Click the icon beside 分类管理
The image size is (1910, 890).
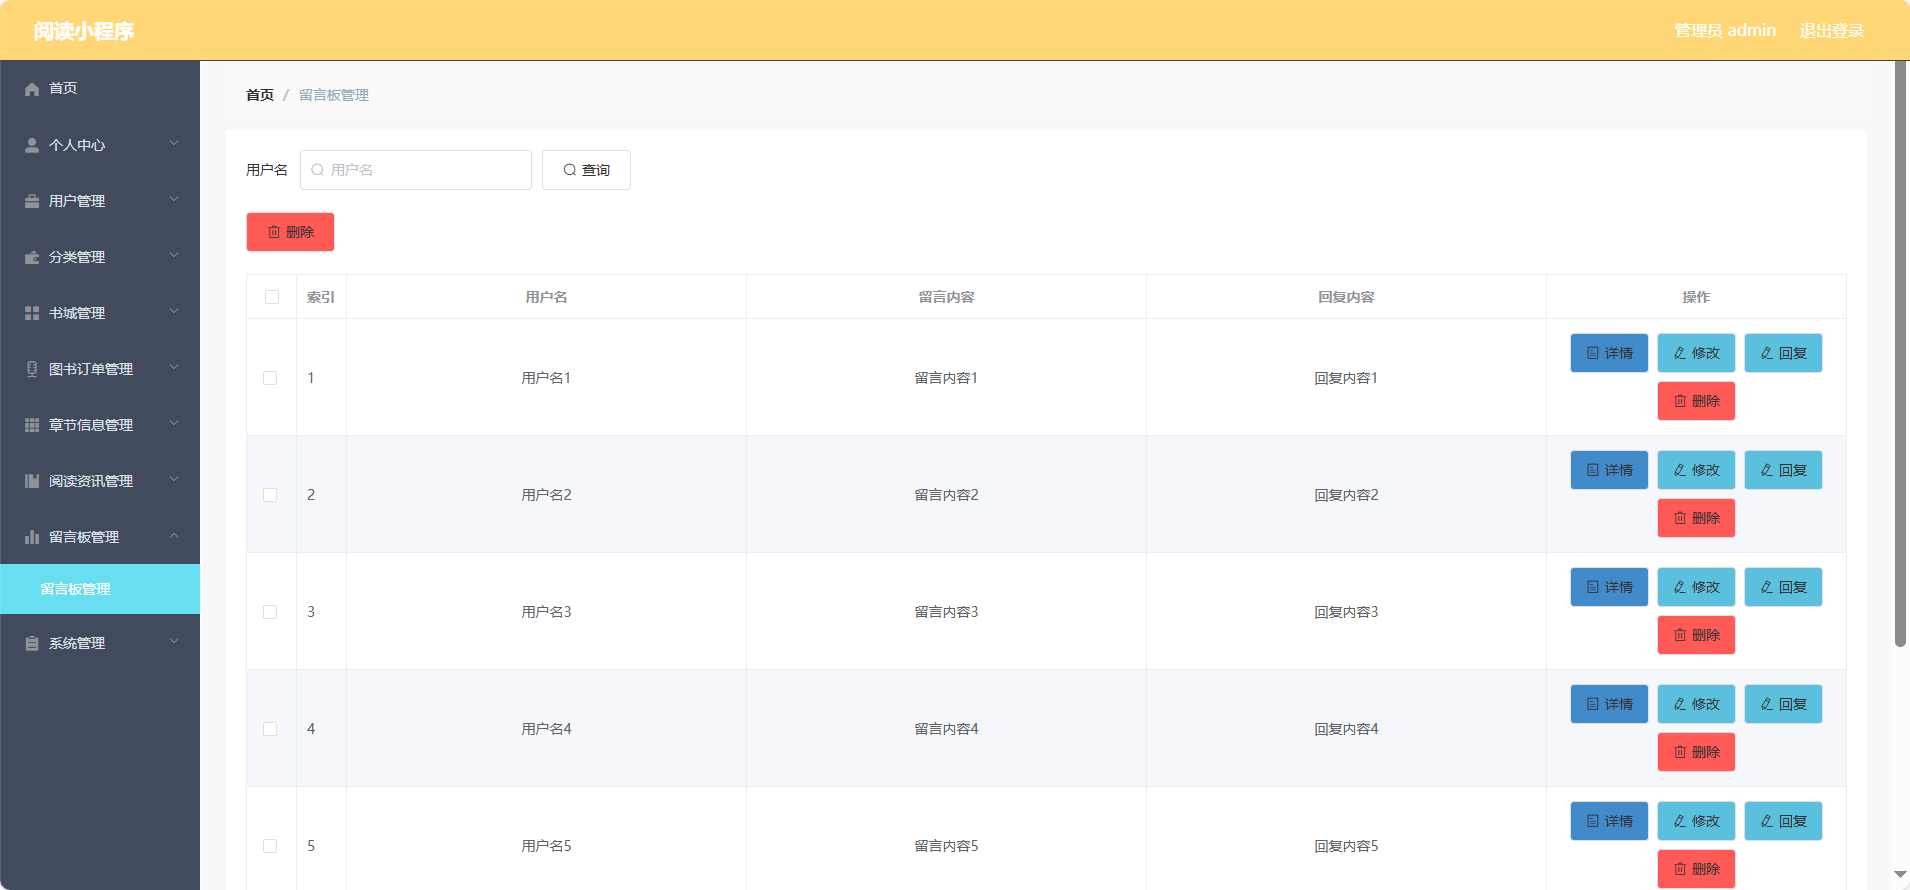[x=32, y=257]
